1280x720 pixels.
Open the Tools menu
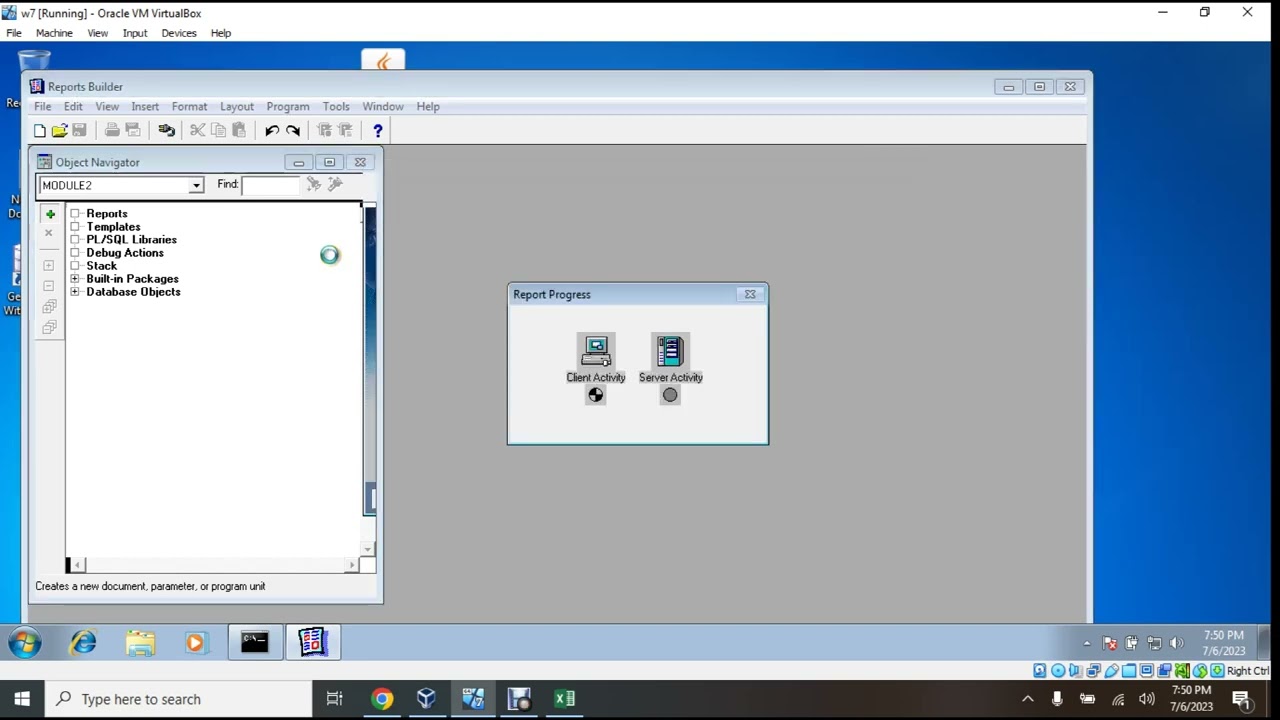pos(336,106)
